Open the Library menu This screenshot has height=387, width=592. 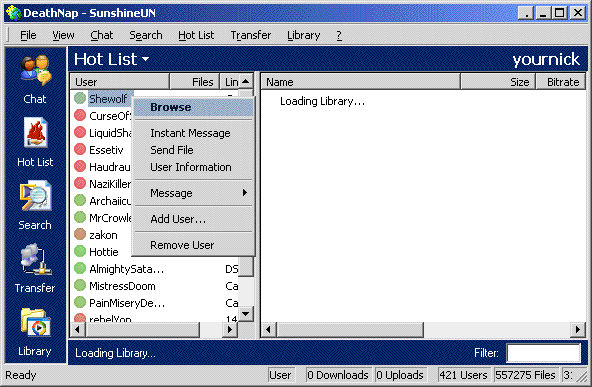pos(304,35)
